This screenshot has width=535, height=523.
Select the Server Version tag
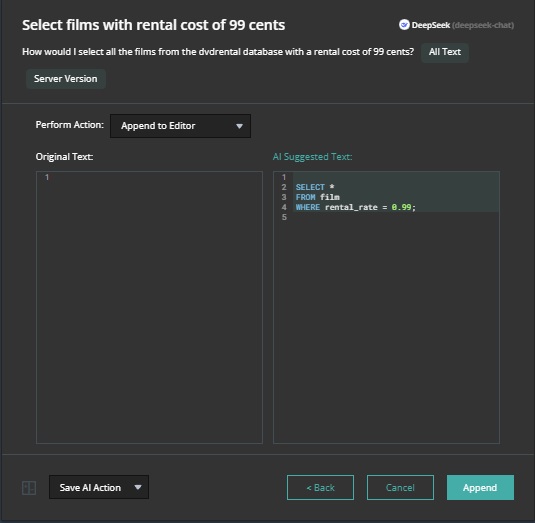coord(66,79)
